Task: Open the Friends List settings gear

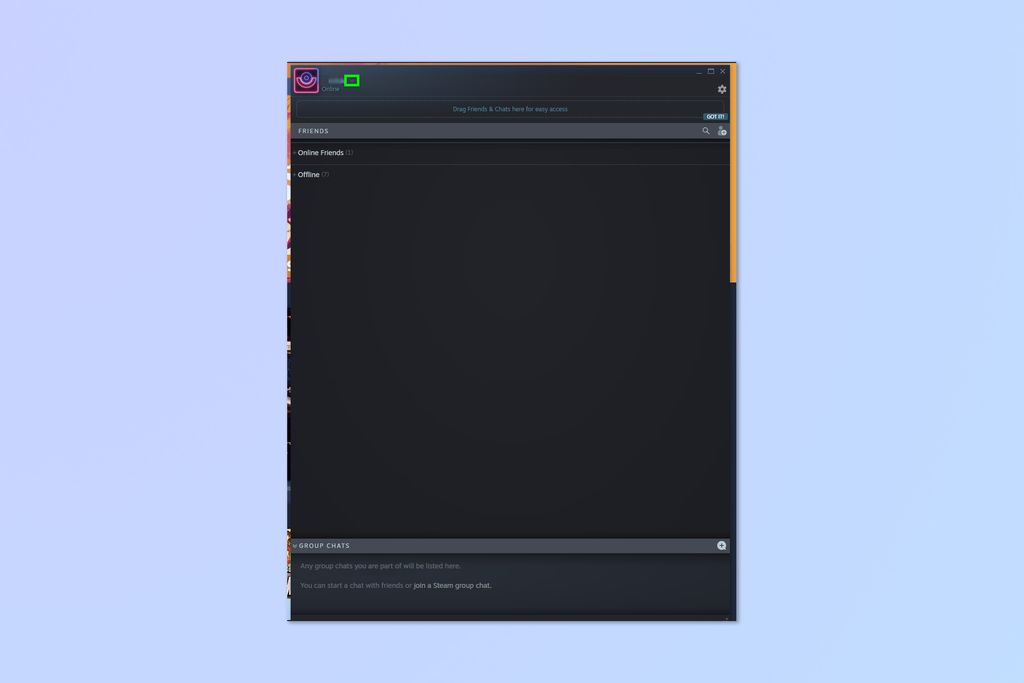Action: (x=721, y=89)
